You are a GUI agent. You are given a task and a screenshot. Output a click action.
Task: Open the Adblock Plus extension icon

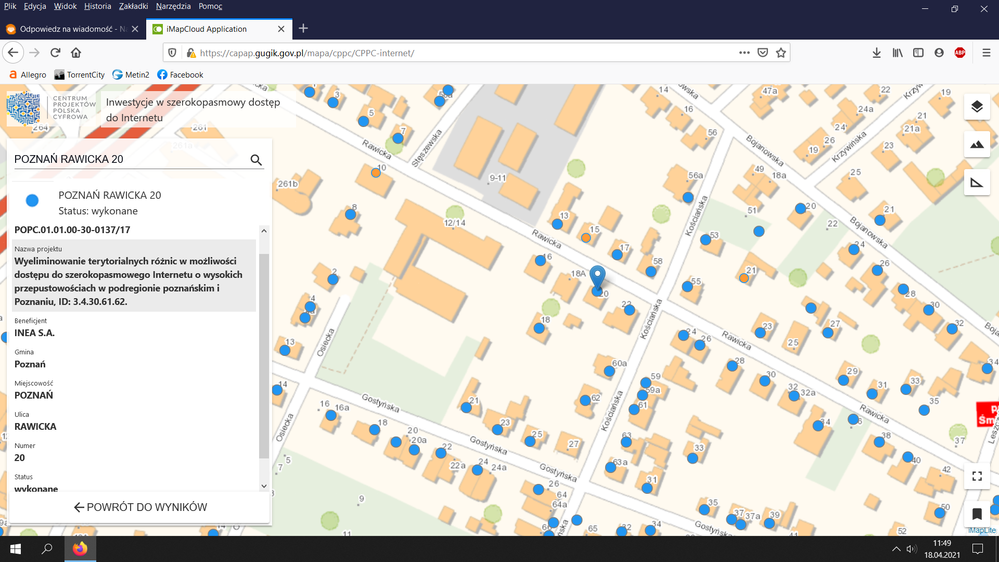[x=960, y=53]
